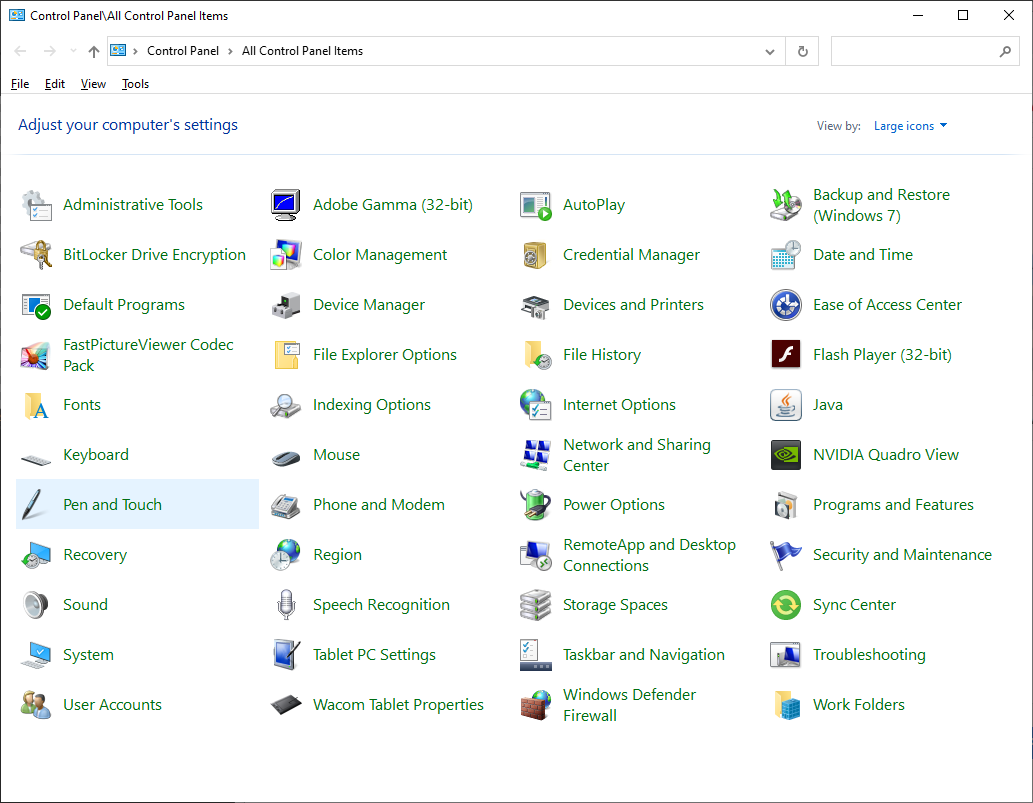Viewport: 1033px width, 803px height.
Task: Expand the View by Large icons dropdown
Action: (910, 126)
